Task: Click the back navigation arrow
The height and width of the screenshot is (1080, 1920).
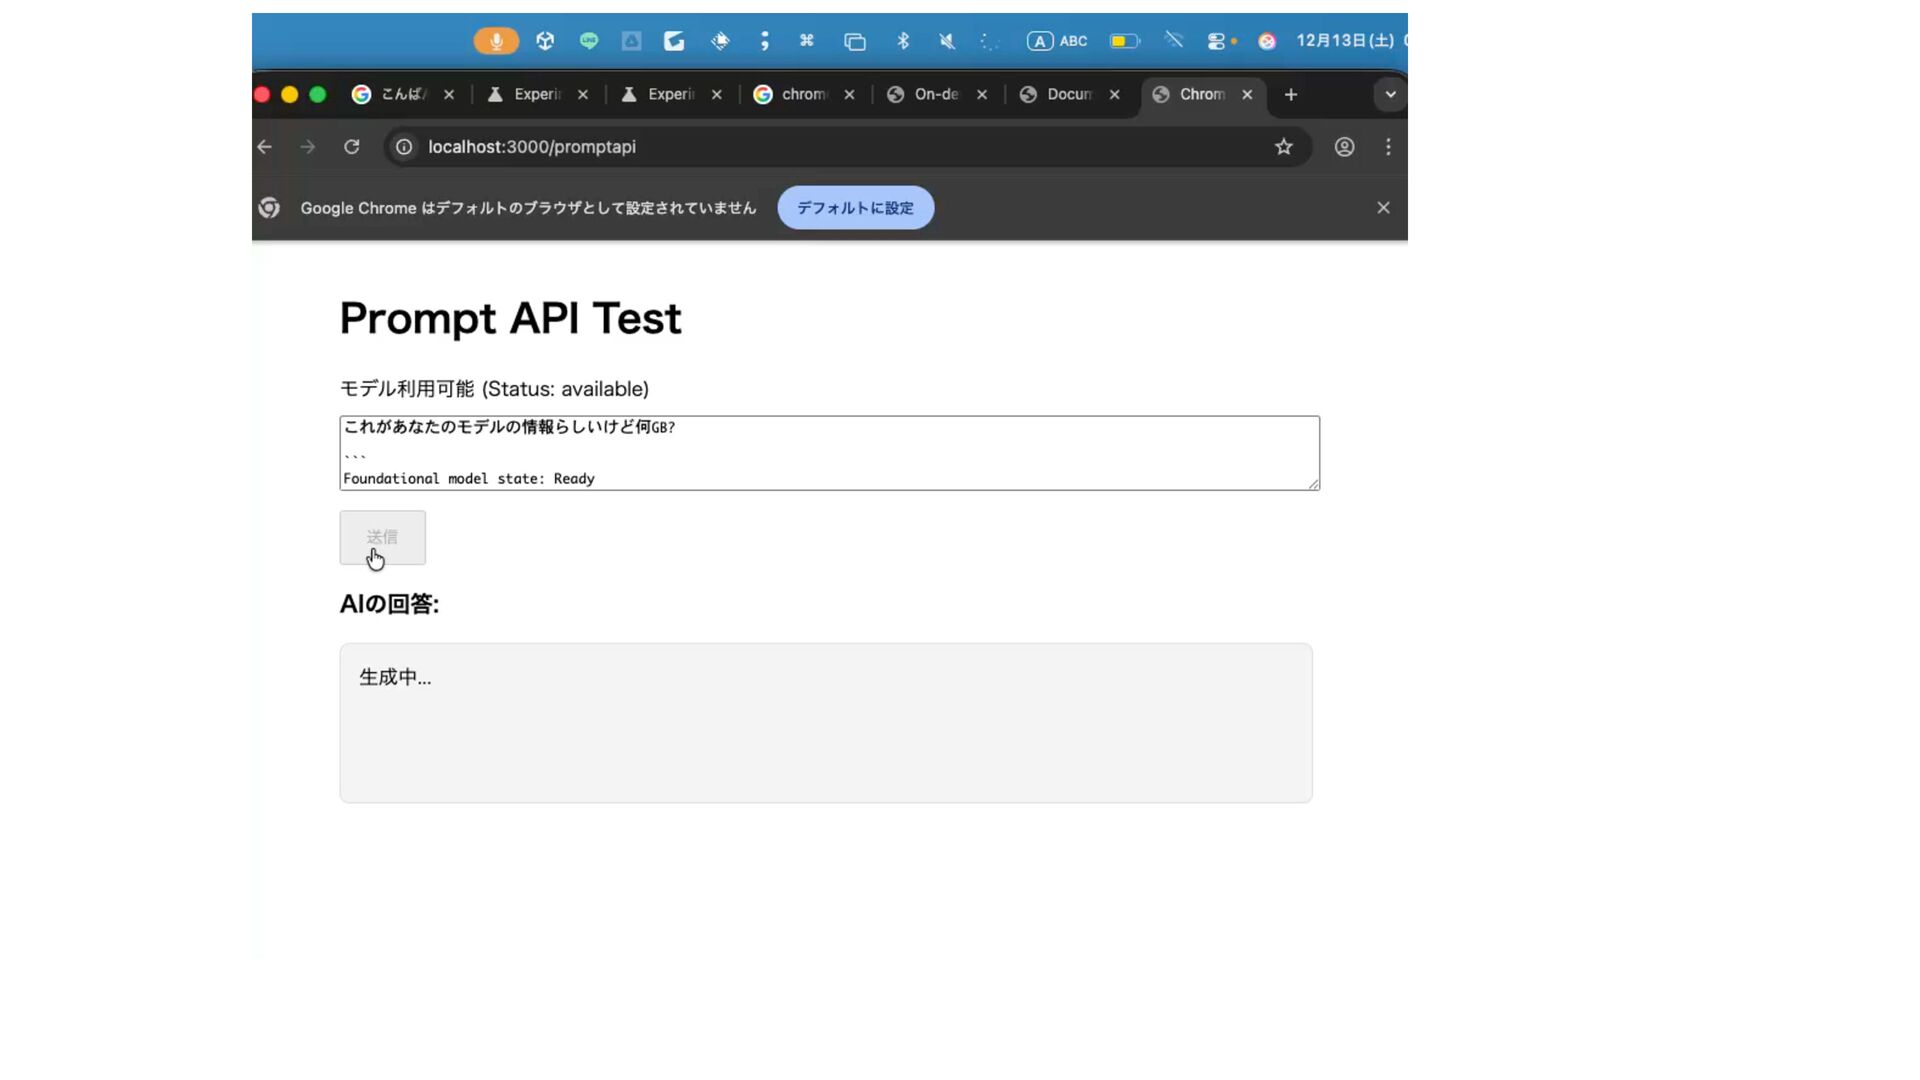Action: (265, 147)
